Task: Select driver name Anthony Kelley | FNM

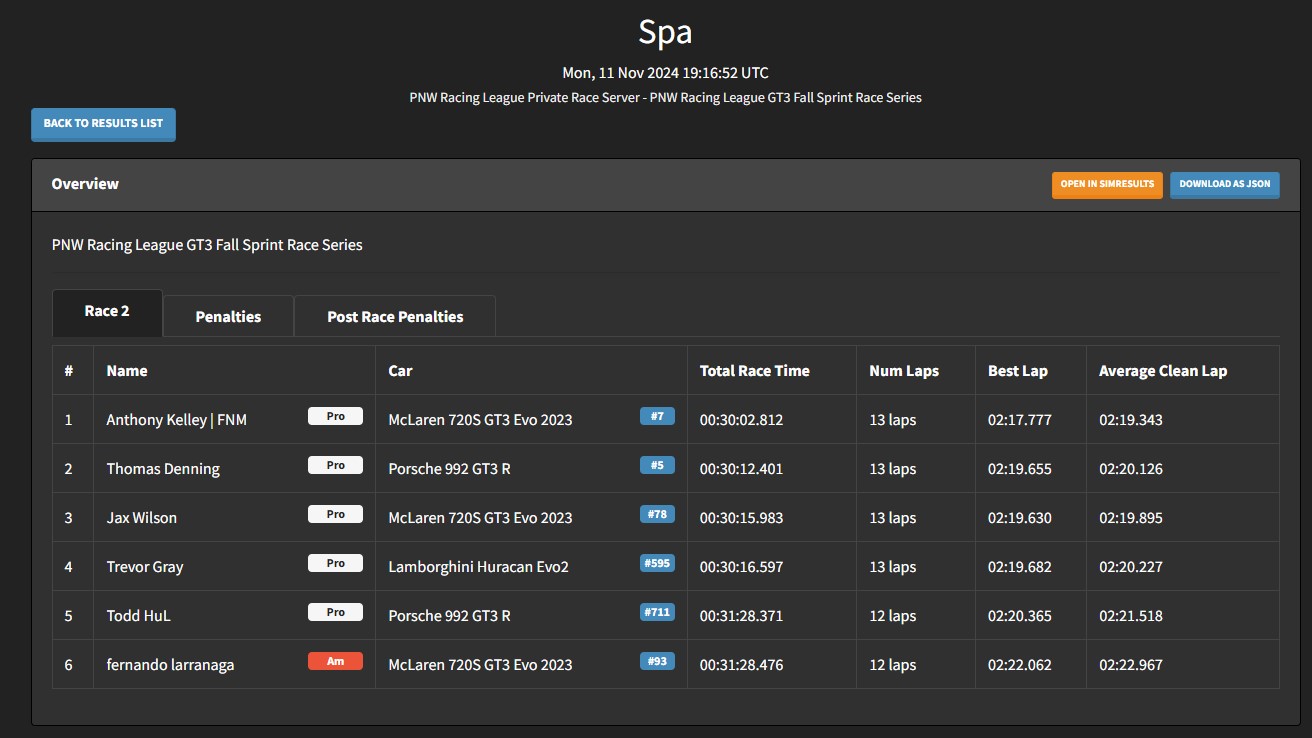Action: click(x=176, y=420)
